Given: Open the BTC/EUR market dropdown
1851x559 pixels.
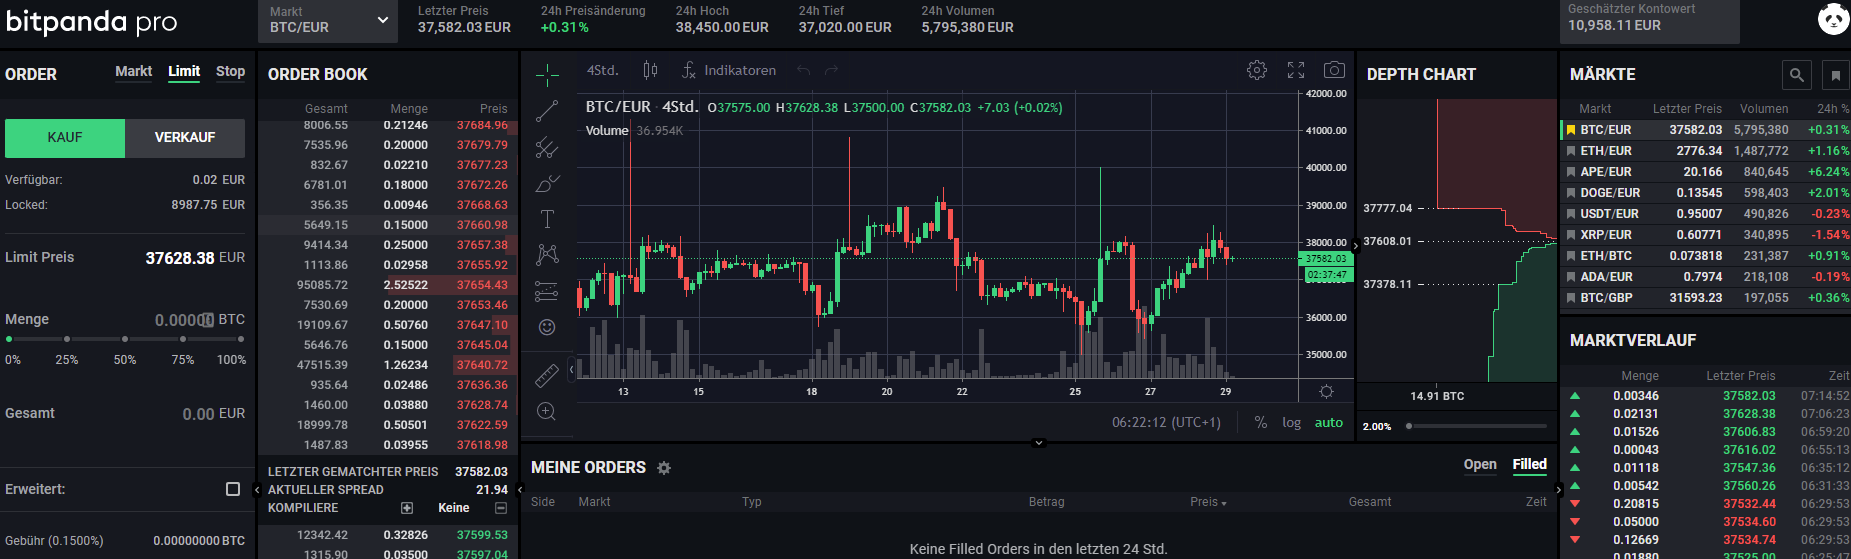Looking at the screenshot, I should pos(328,20).
